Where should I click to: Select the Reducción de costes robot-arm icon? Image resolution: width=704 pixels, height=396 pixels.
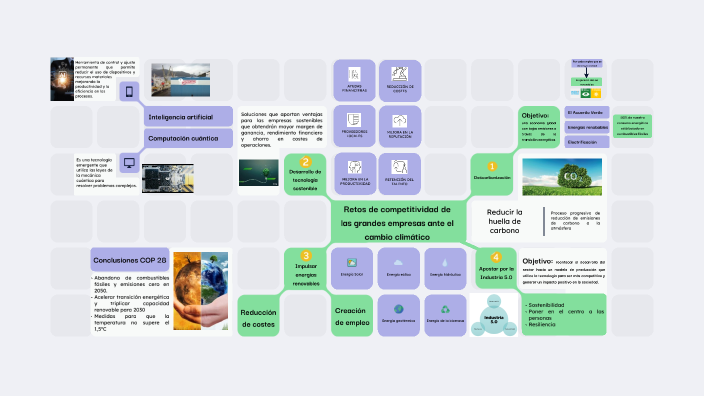tap(400, 74)
